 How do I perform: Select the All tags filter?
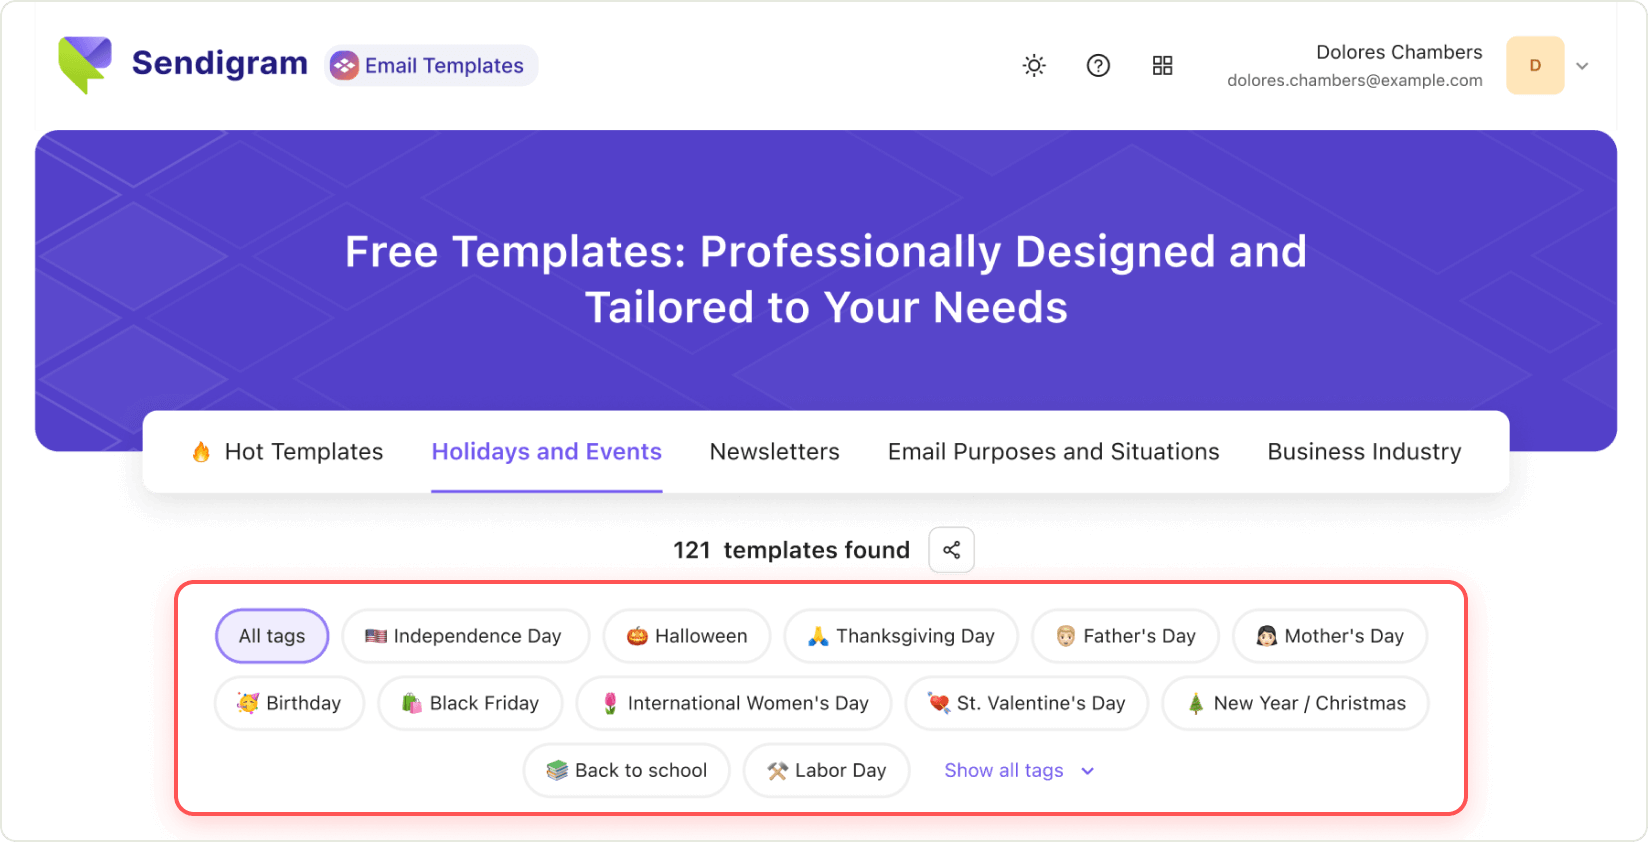click(x=272, y=636)
